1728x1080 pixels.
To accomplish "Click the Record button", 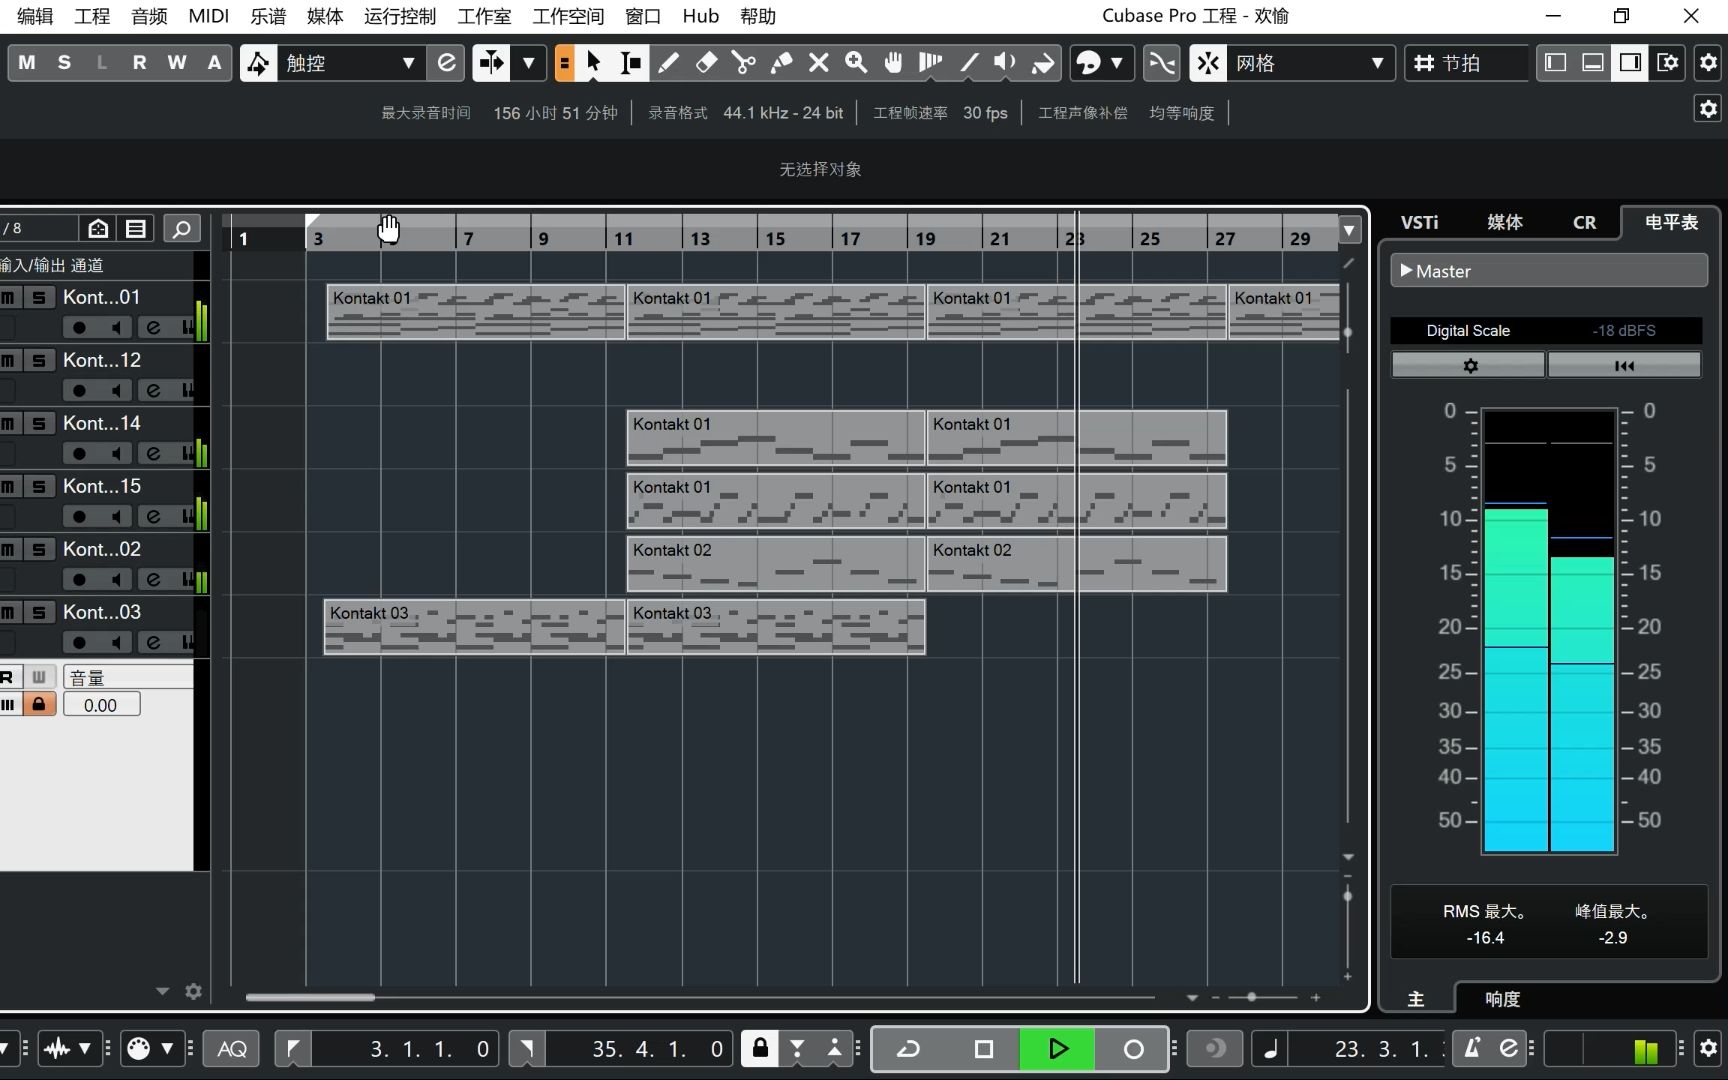I will [x=1132, y=1048].
